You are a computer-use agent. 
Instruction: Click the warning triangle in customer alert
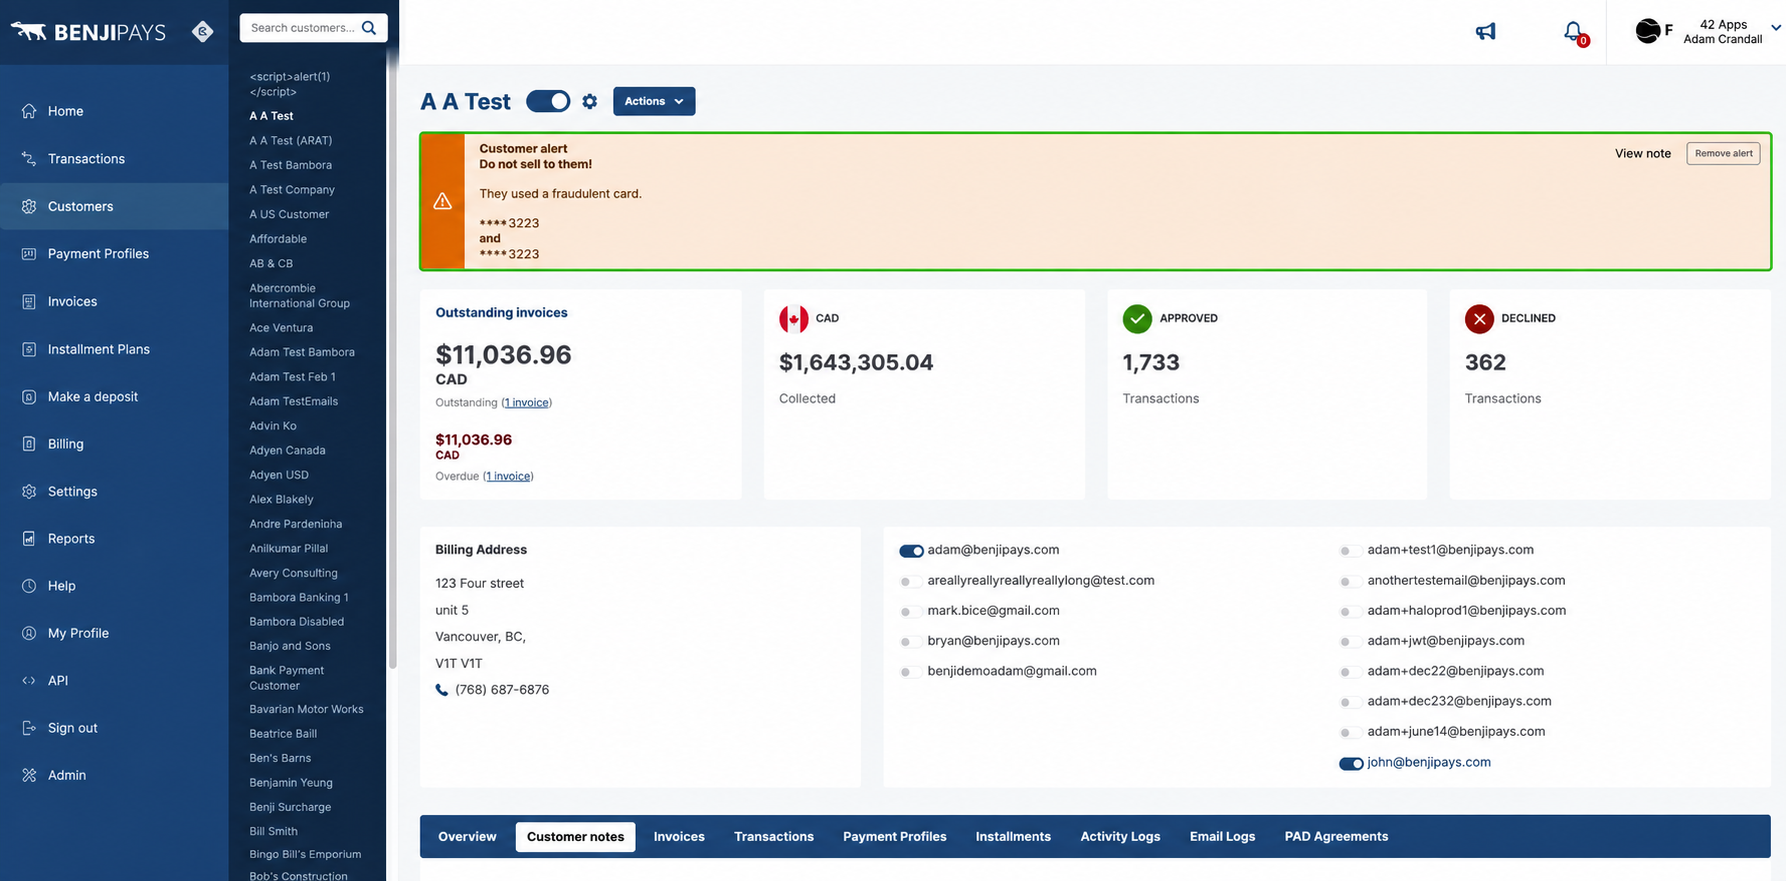(x=443, y=202)
